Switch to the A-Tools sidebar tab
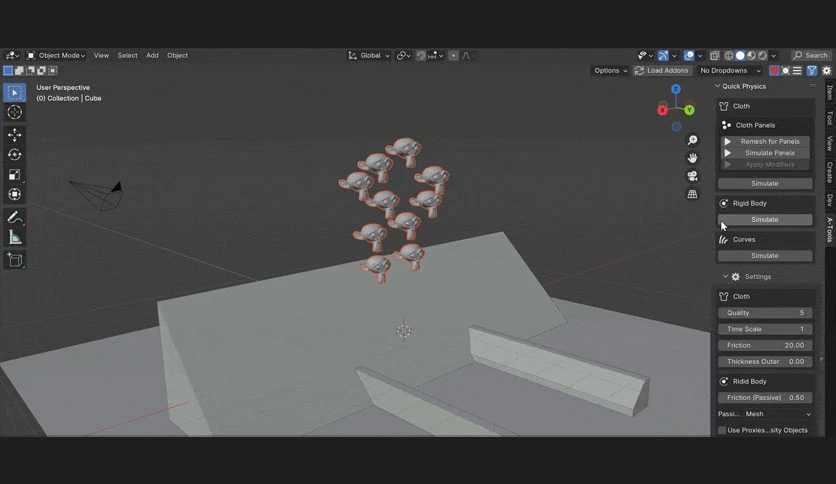This screenshot has width=836, height=484. click(830, 230)
